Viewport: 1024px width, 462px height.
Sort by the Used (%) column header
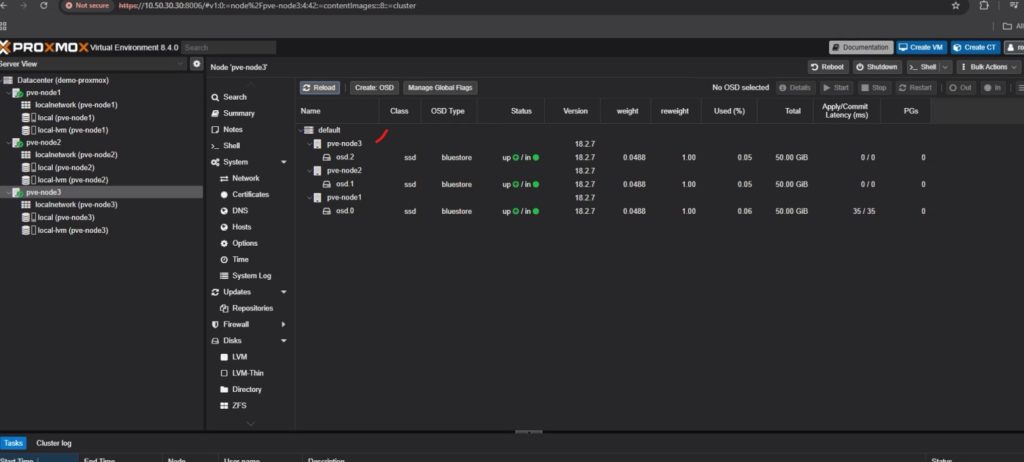729,111
